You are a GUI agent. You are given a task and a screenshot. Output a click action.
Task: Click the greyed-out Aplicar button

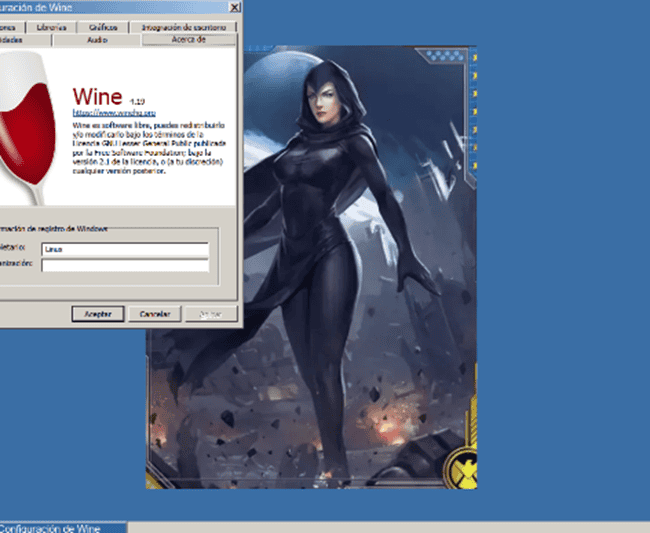point(210,314)
